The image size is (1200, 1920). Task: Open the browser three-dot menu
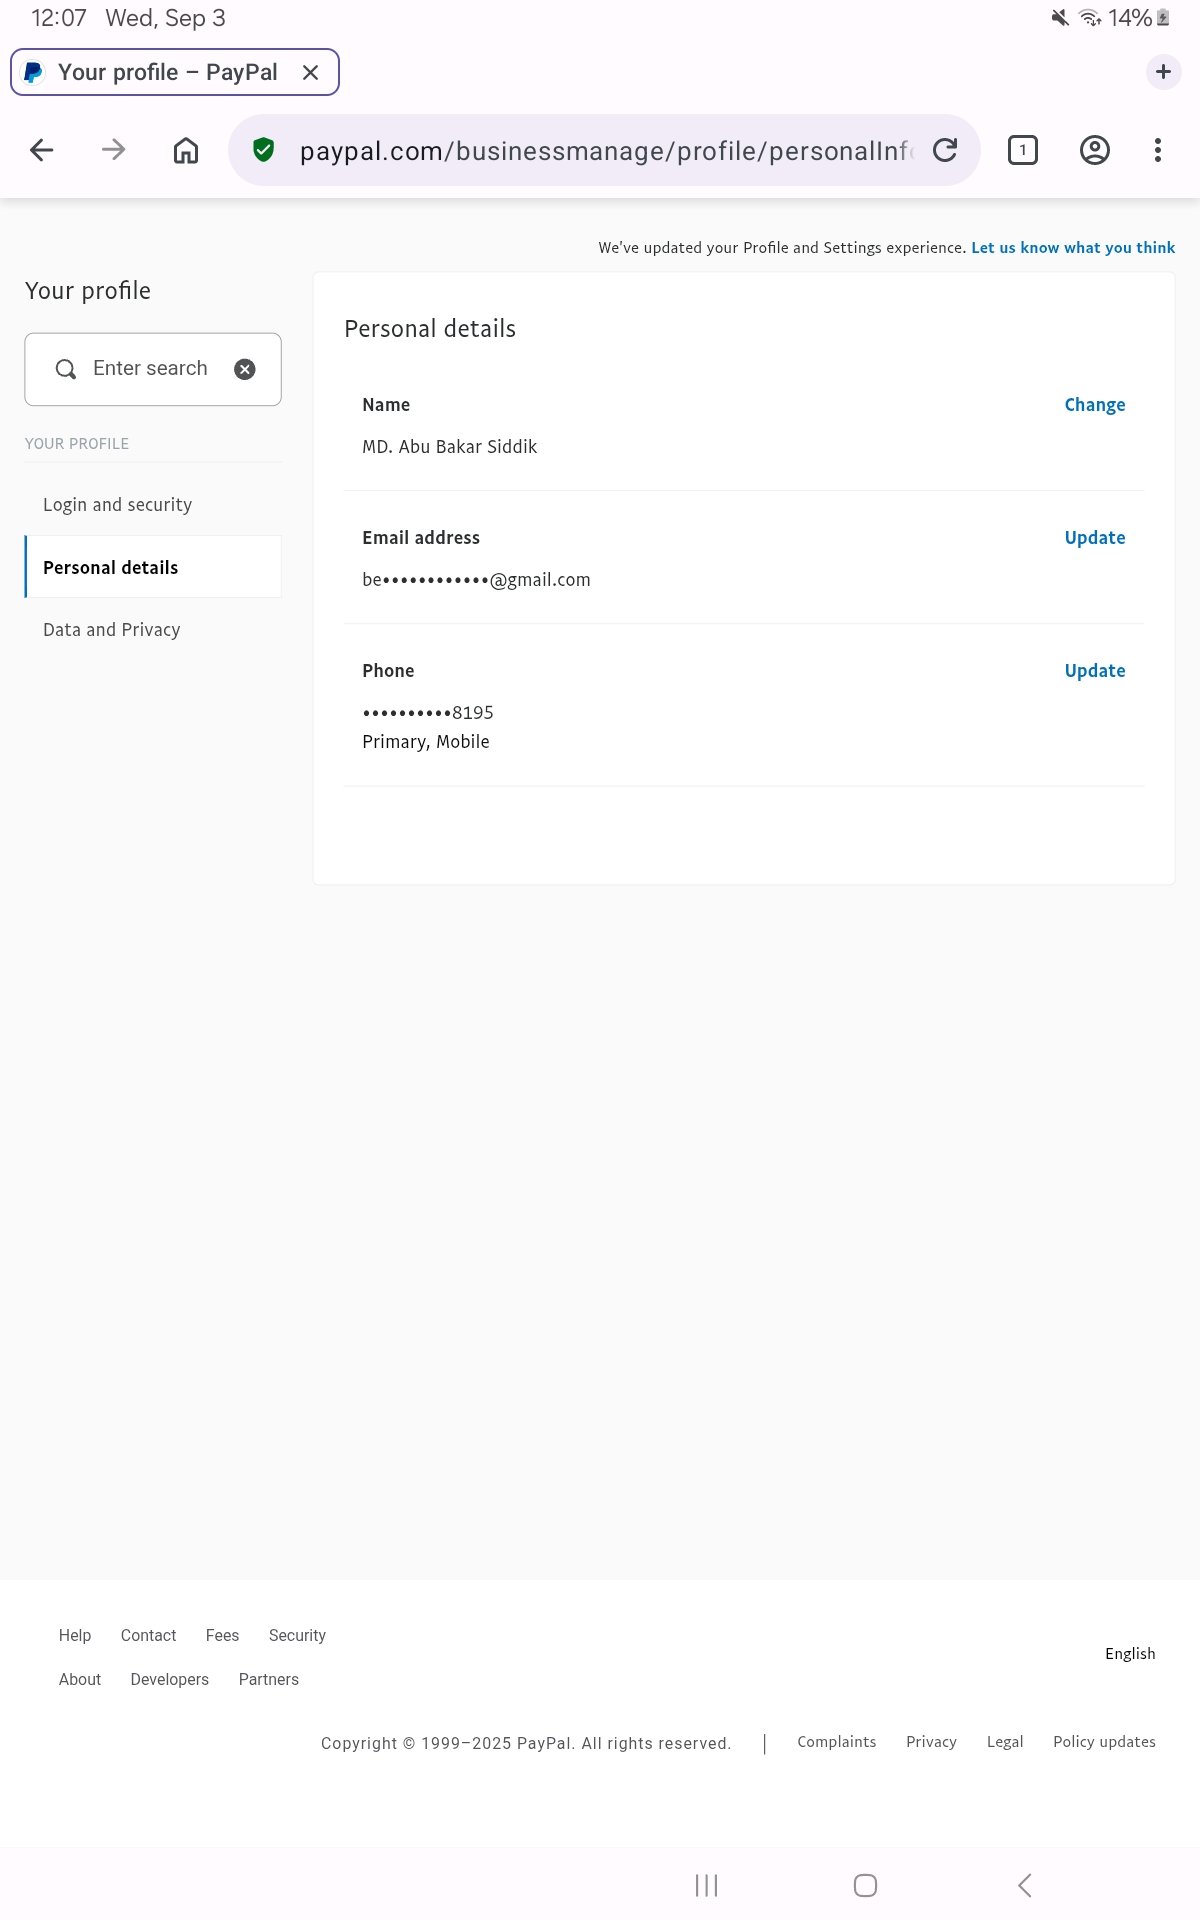point(1158,150)
